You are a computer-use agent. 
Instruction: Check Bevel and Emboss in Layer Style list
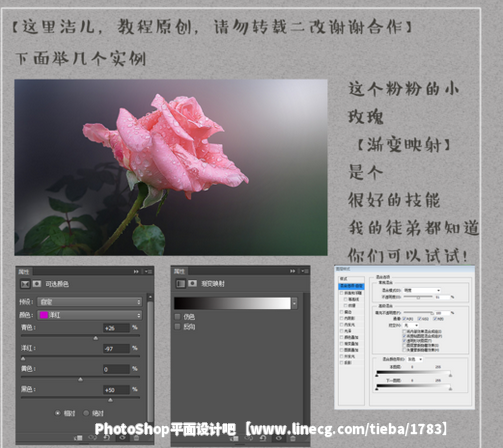(341, 293)
